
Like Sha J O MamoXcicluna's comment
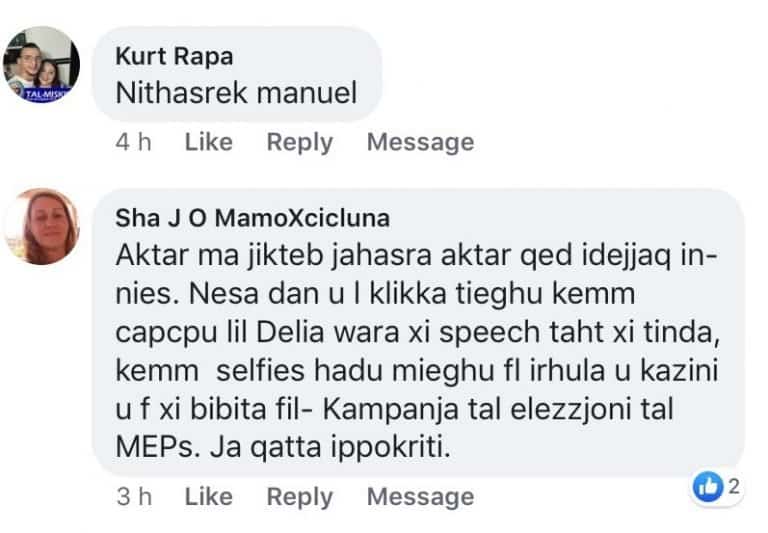[x=209, y=496]
